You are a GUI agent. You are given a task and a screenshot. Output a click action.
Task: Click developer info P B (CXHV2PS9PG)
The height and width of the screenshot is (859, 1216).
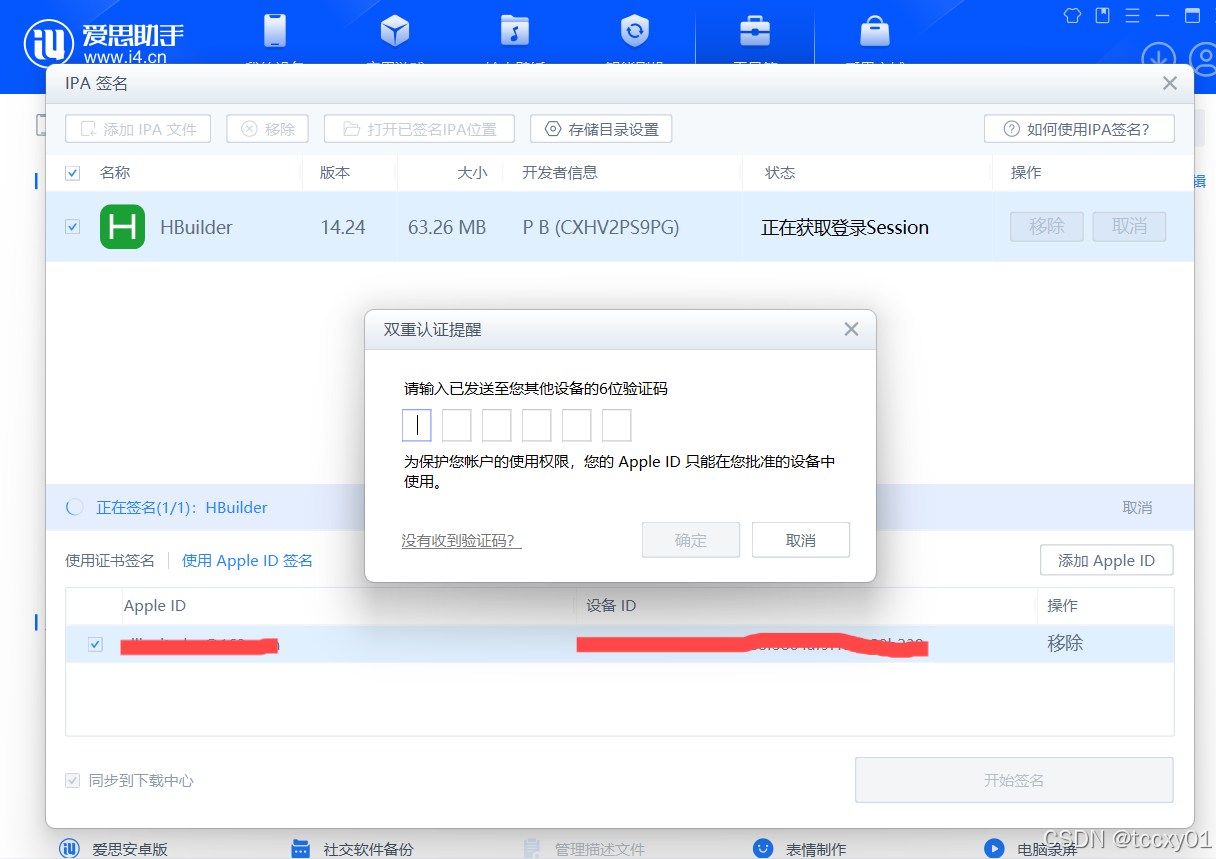coord(601,227)
